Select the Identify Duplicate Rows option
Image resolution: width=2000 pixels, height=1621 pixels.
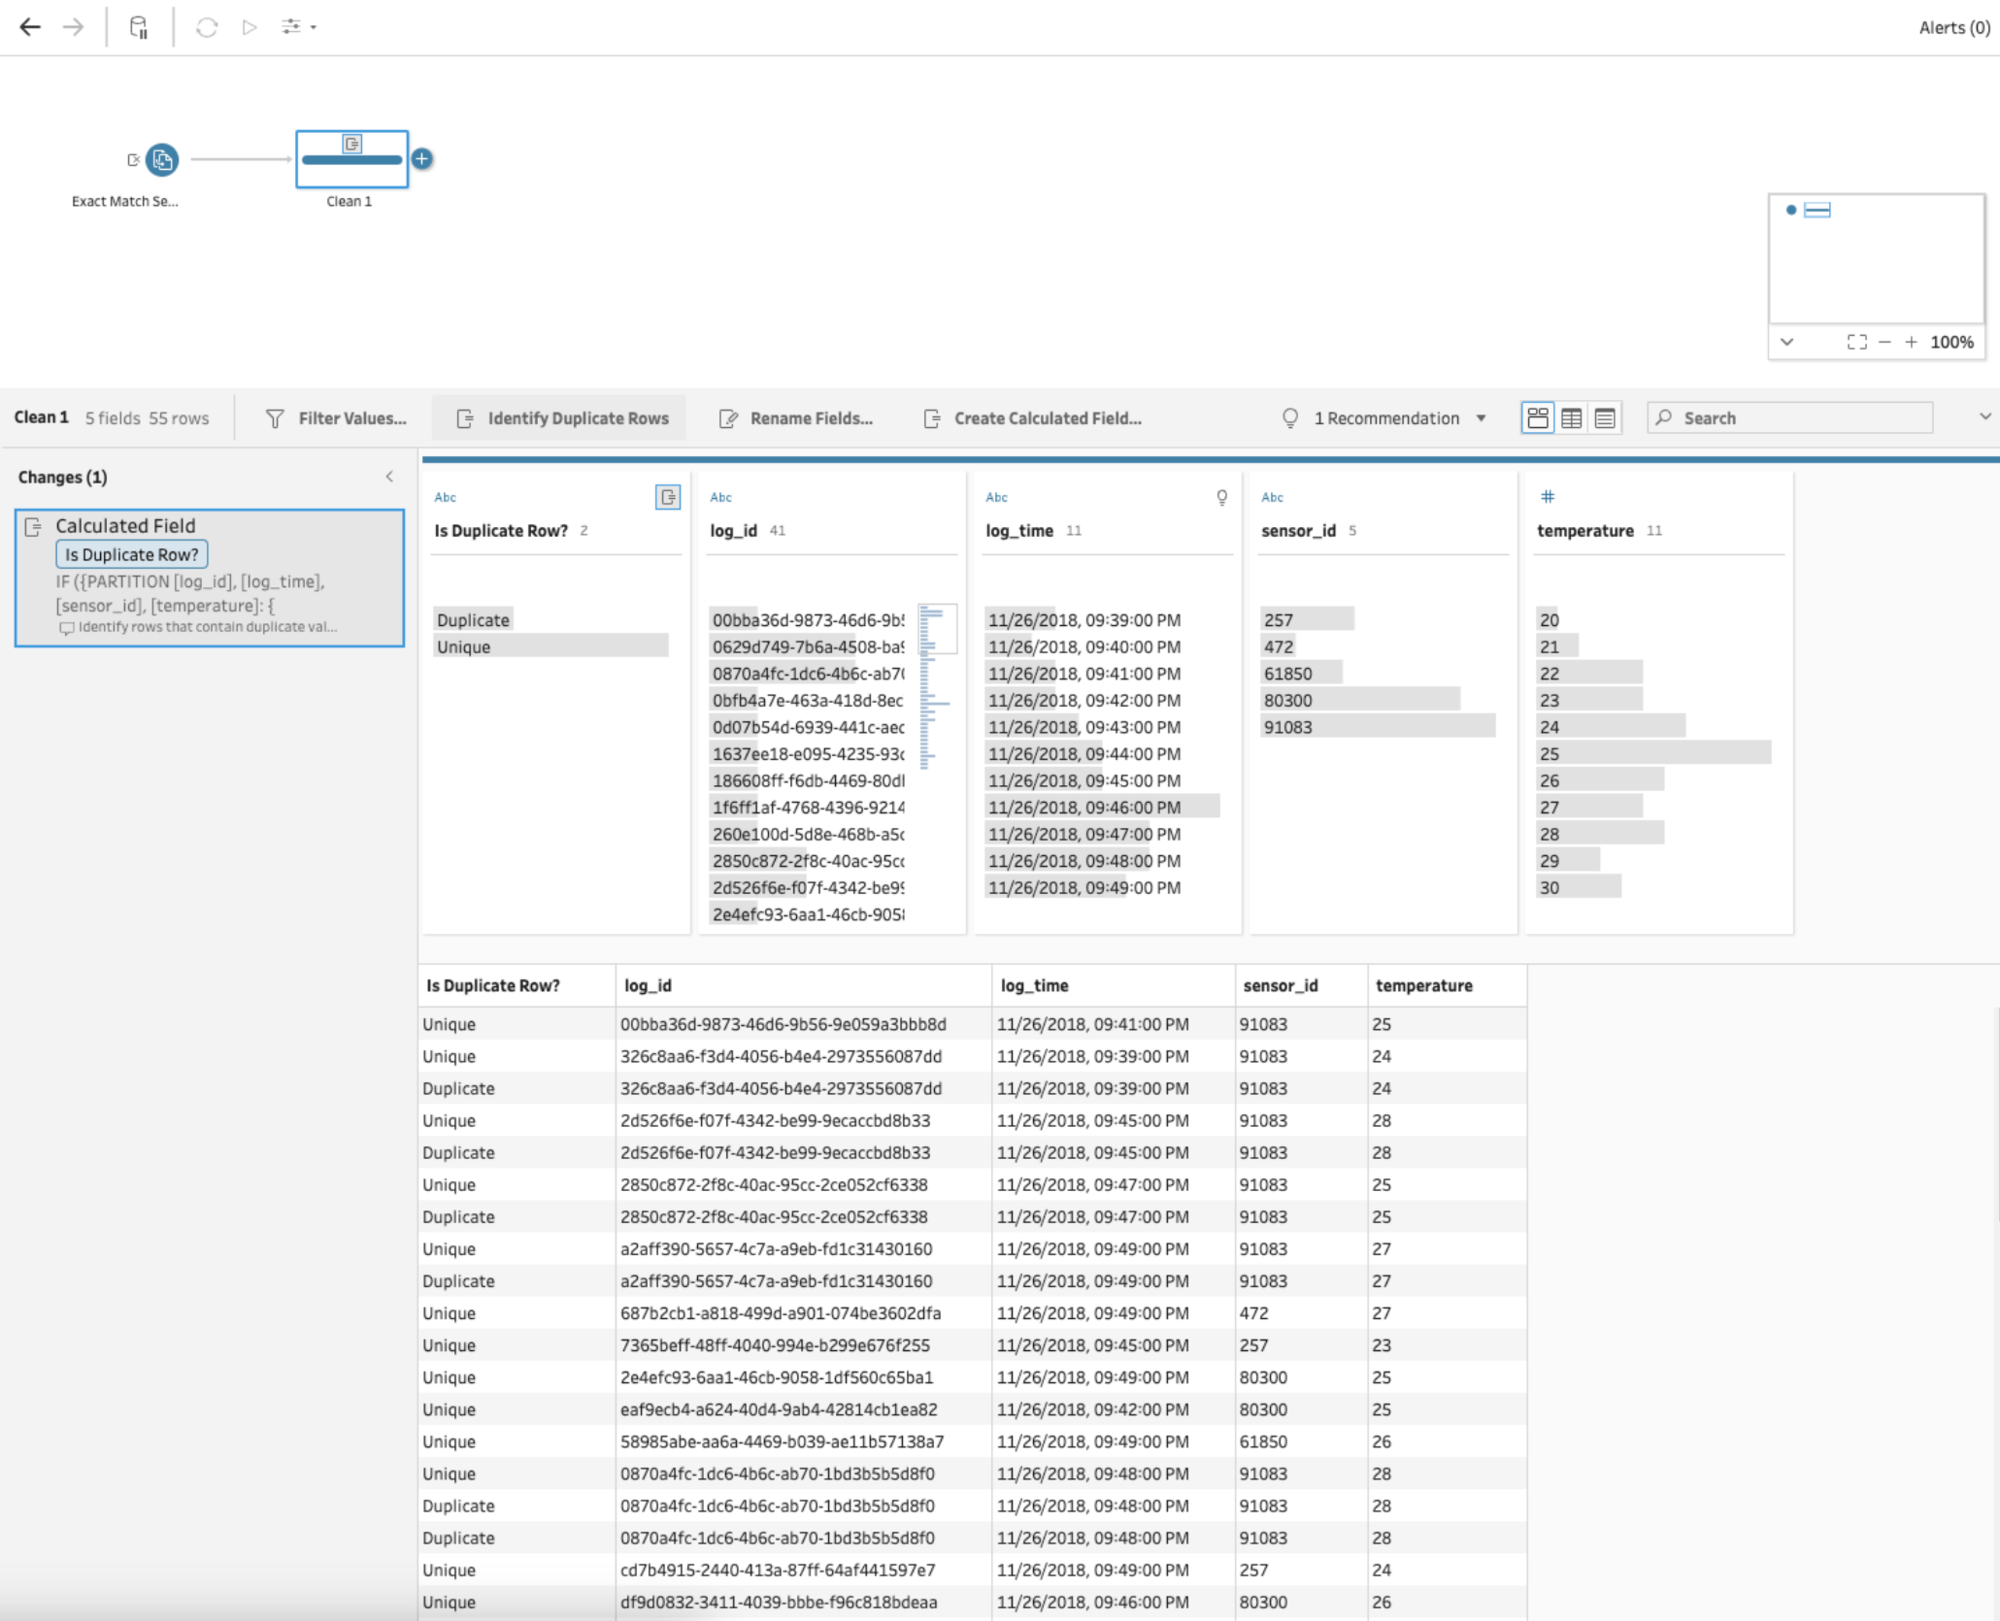(x=578, y=418)
